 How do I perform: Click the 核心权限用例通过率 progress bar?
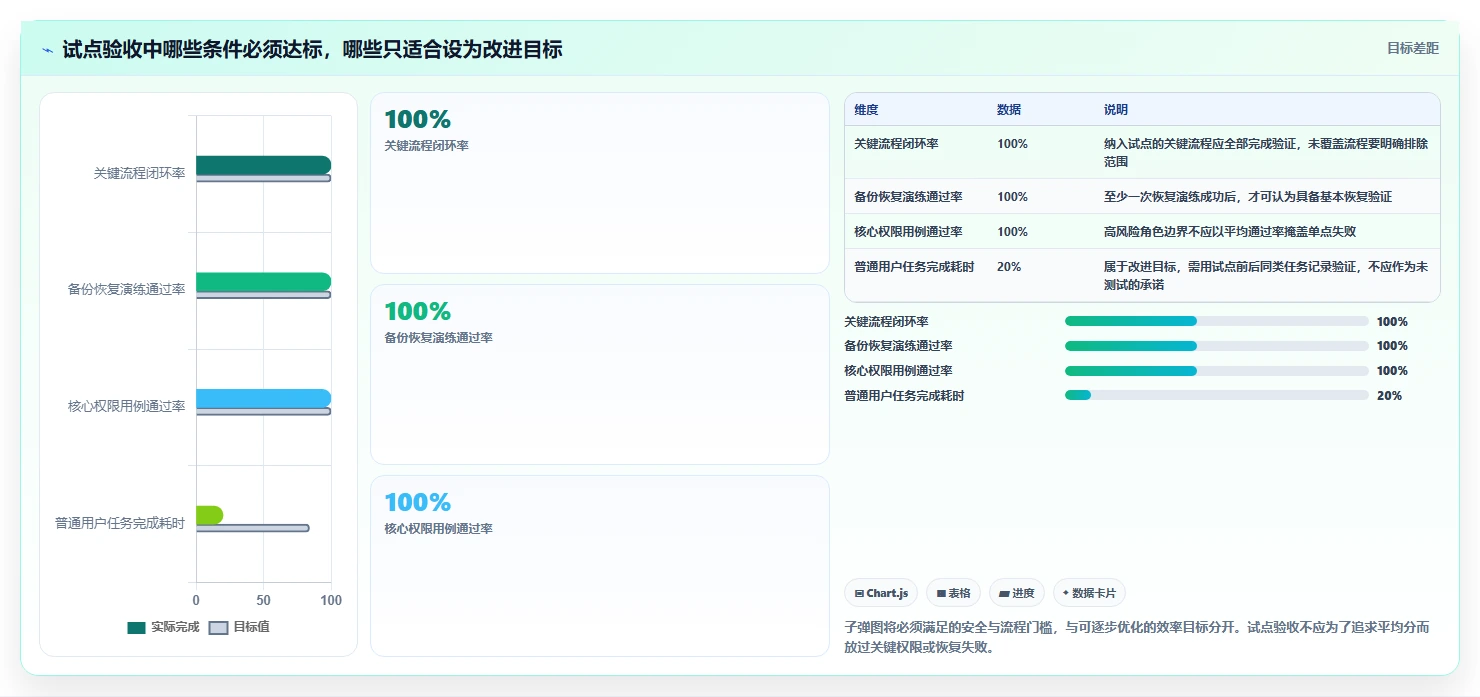pos(1217,371)
